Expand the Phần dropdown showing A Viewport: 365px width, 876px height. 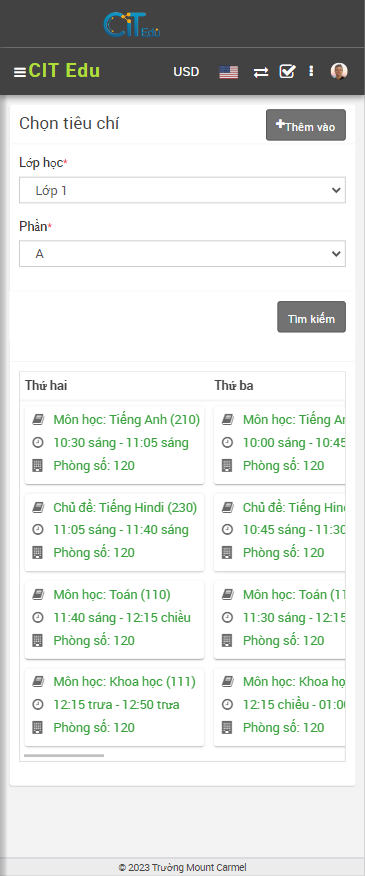coord(182,254)
